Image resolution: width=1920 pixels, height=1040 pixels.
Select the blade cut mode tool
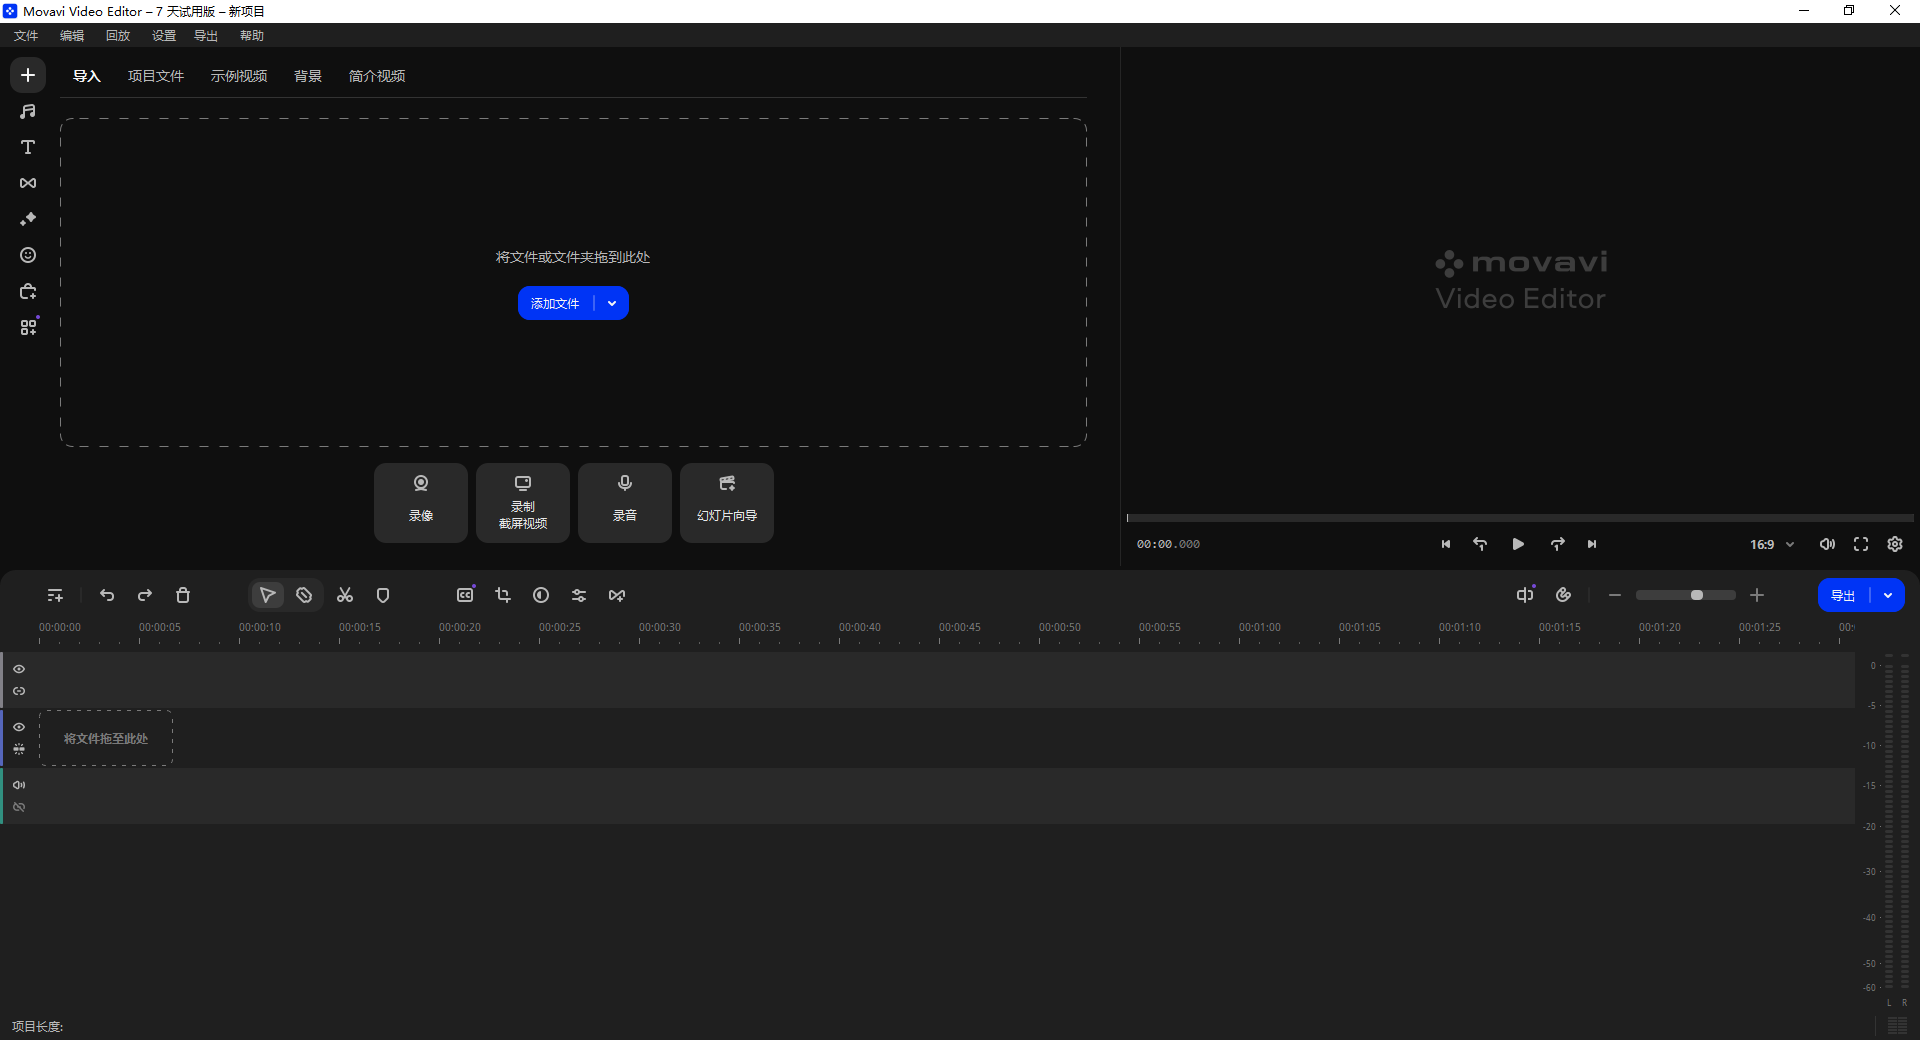point(304,595)
